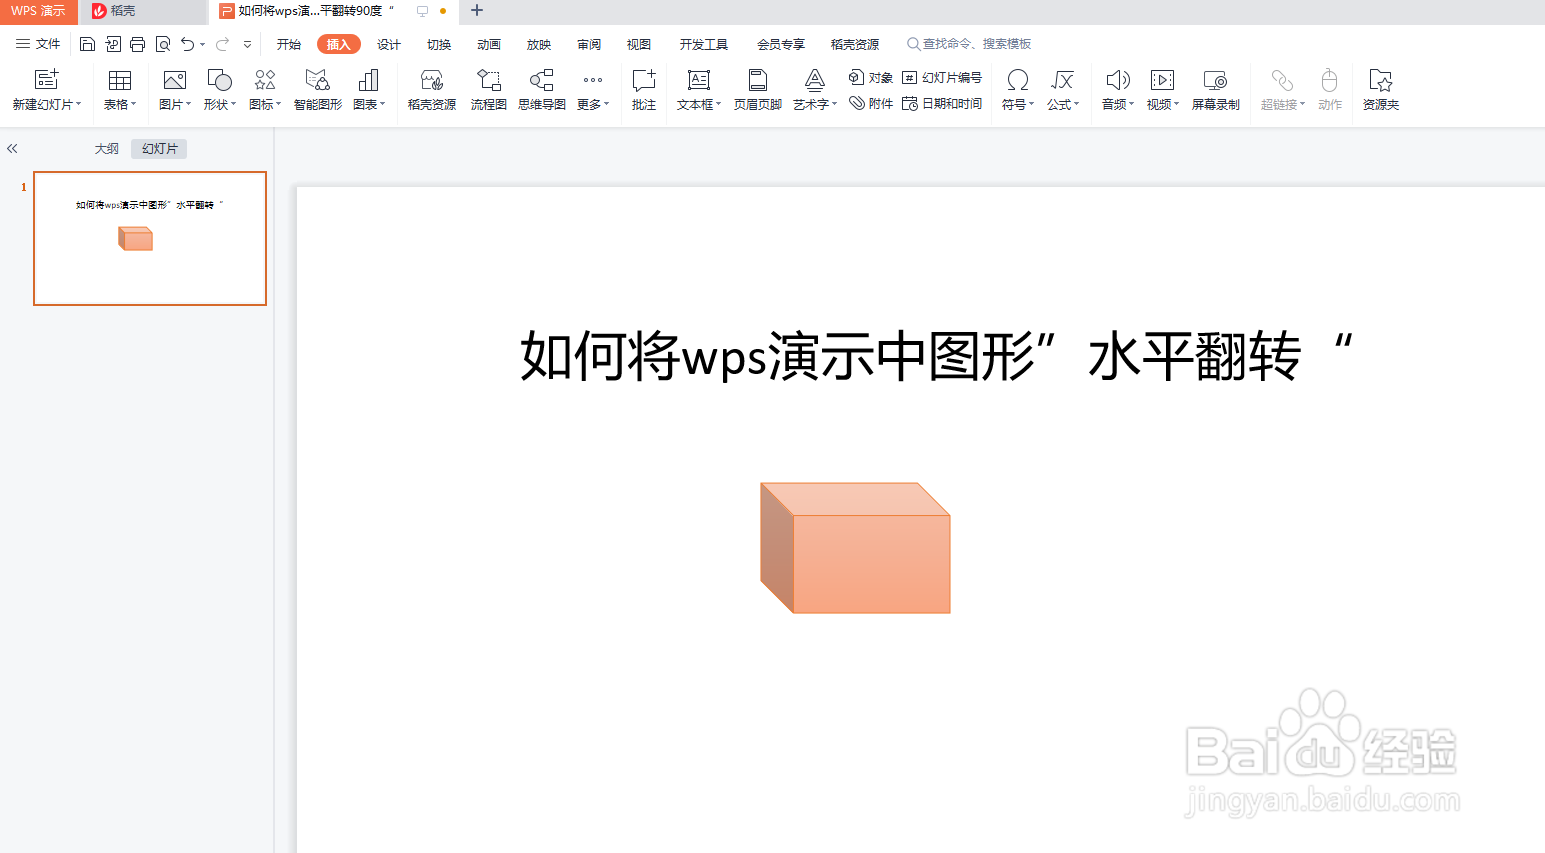Open Header and Footer (页眉页脚)
This screenshot has width=1545, height=853.
pyautogui.click(x=758, y=90)
